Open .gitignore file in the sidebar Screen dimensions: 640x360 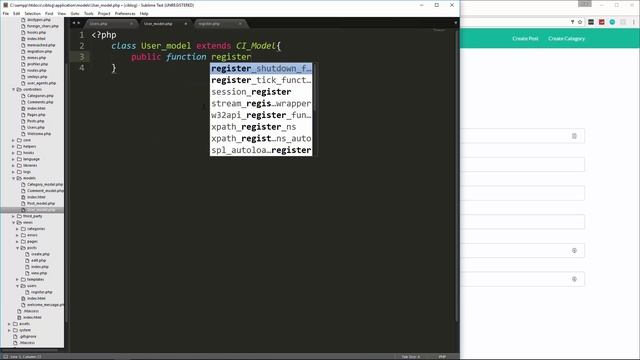[28, 336]
